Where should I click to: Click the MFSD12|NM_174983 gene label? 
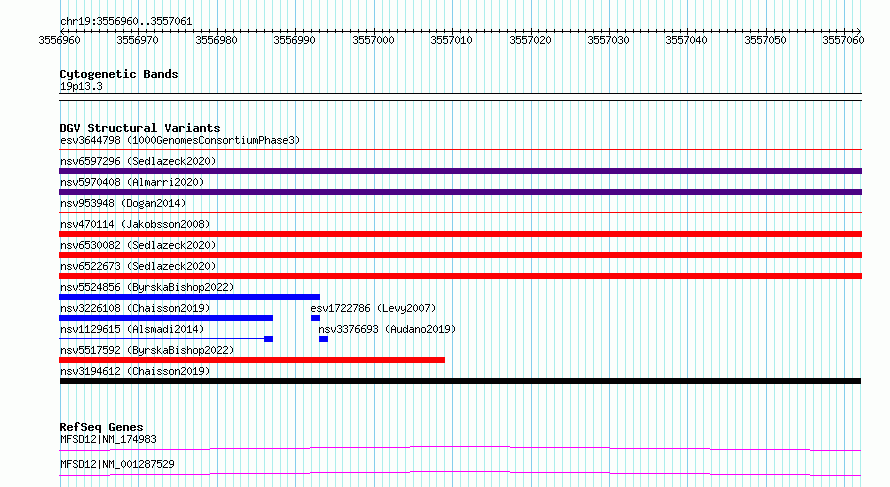108,439
